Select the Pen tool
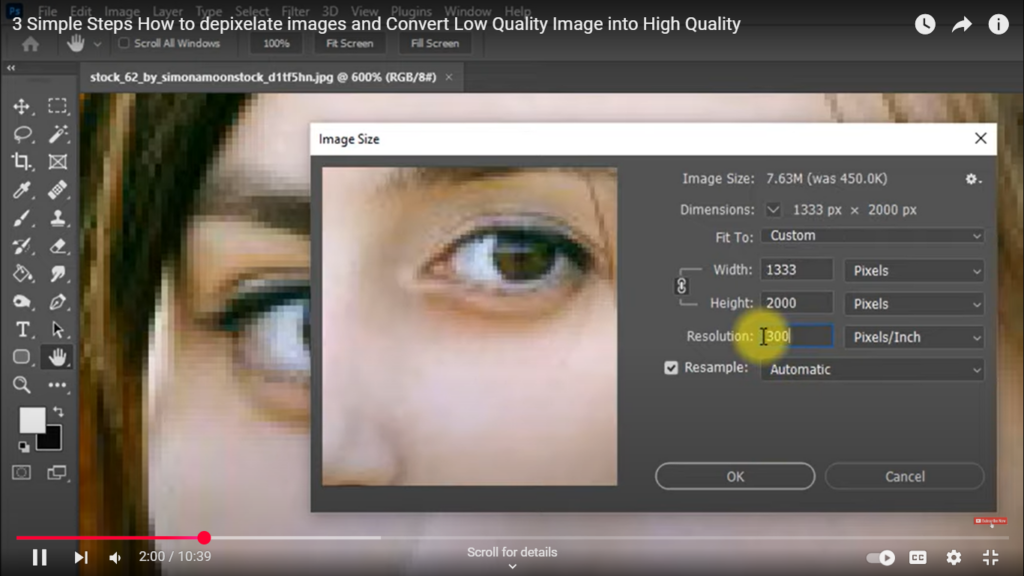Viewport: 1024px width, 576px height. point(58,301)
